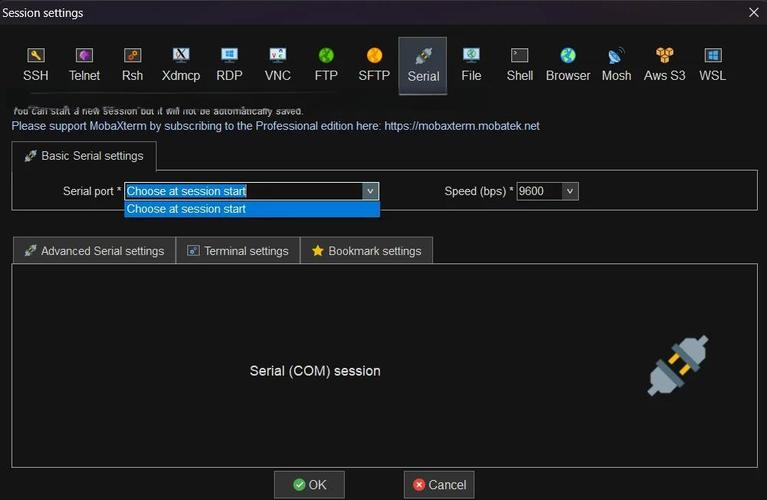767x500 pixels.
Task: Open the RDP session type
Action: [229, 65]
